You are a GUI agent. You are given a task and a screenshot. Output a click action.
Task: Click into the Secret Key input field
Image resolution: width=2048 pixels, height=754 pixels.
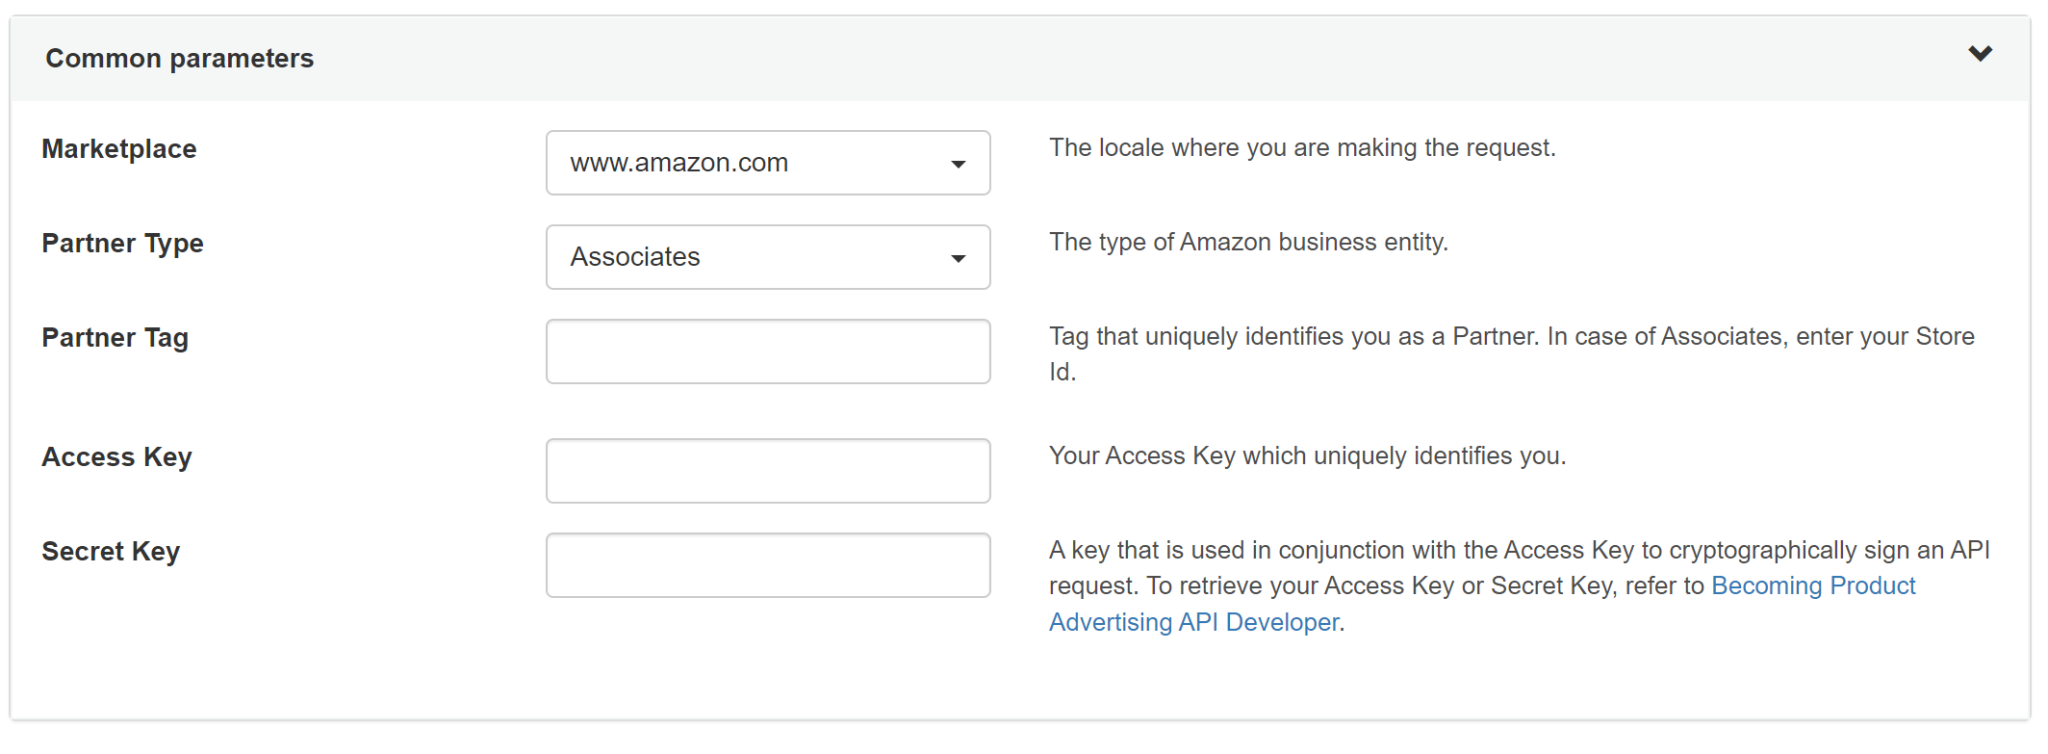coord(766,565)
